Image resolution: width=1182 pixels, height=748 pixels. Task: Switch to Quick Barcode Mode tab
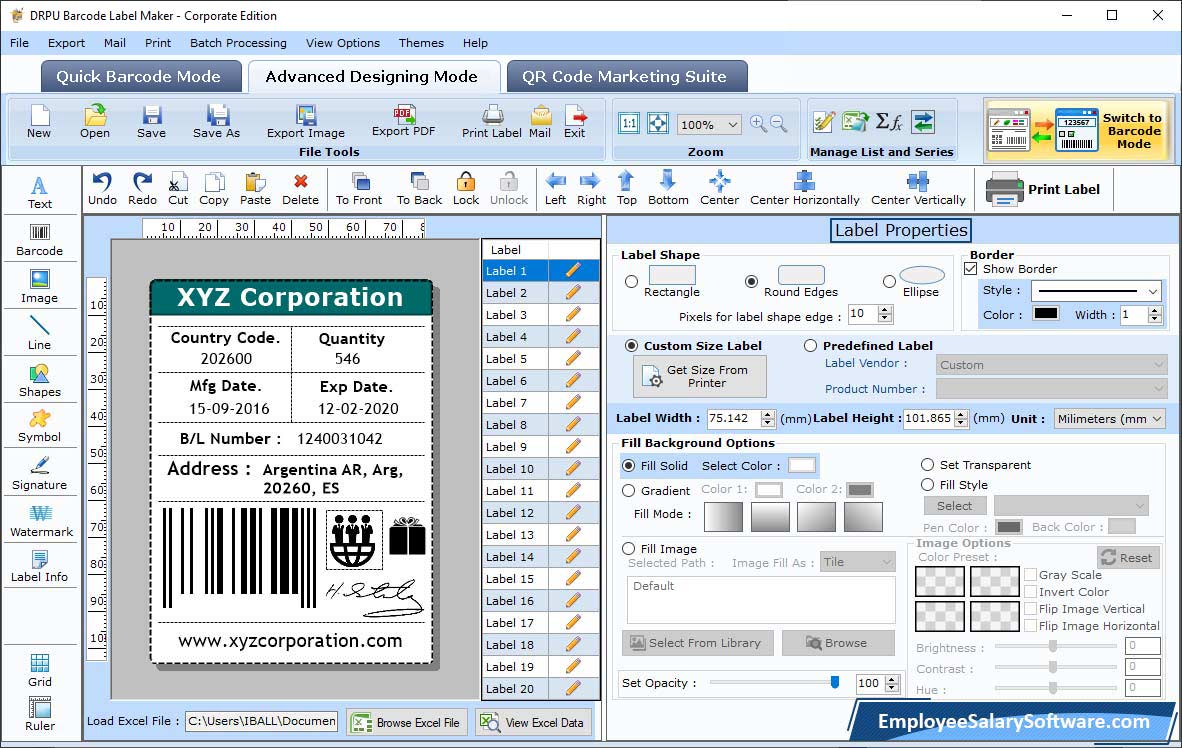pyautogui.click(x=140, y=76)
